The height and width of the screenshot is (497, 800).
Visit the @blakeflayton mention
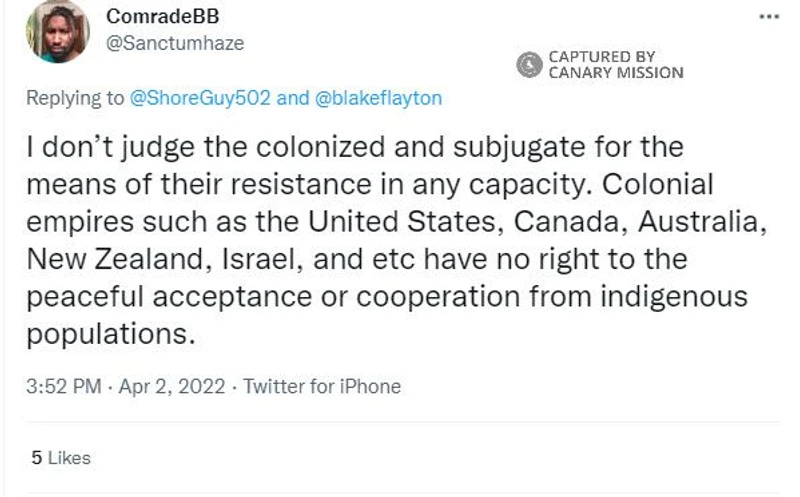coord(378,98)
